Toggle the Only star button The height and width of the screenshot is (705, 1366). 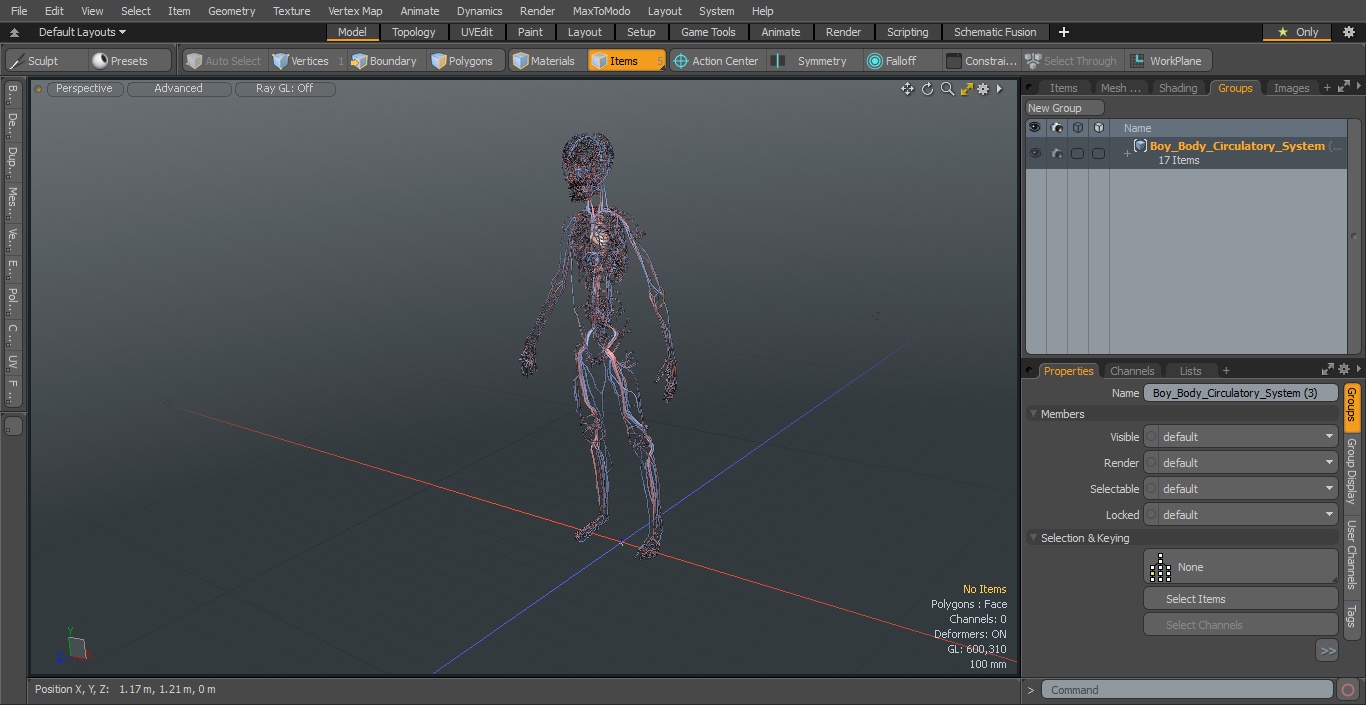click(x=1298, y=32)
